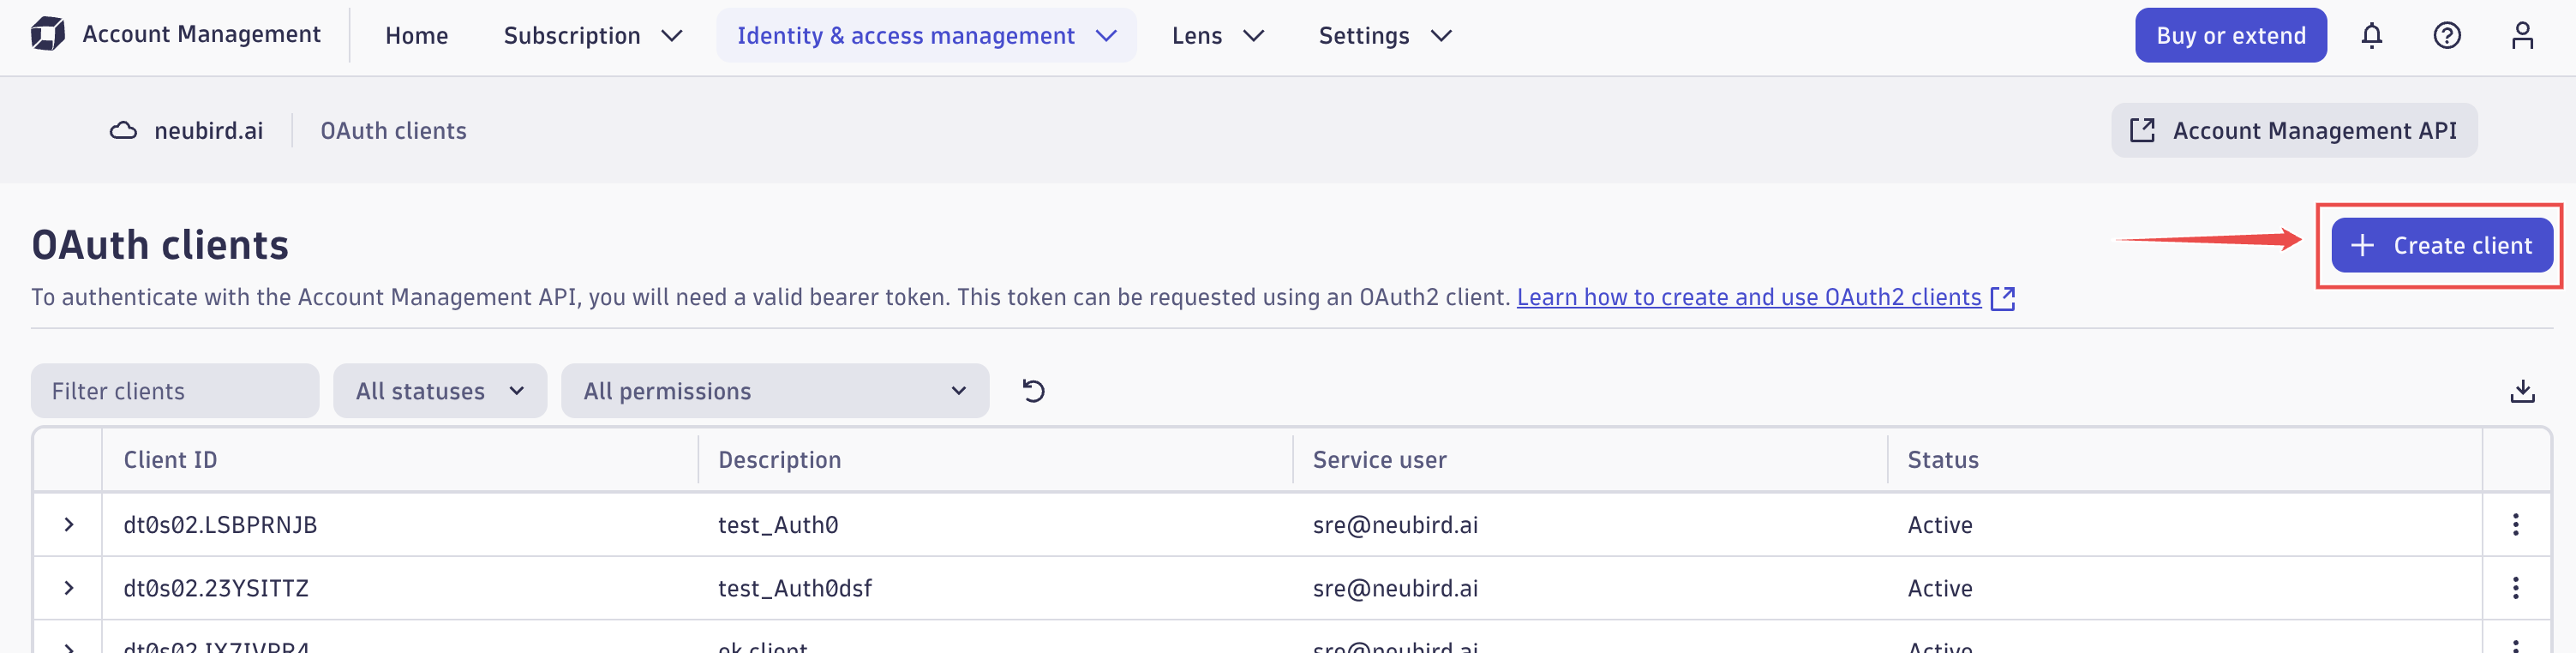Expand the dt0s02.LSBPRNJB client row
The width and height of the screenshot is (2576, 653).
pos(68,524)
